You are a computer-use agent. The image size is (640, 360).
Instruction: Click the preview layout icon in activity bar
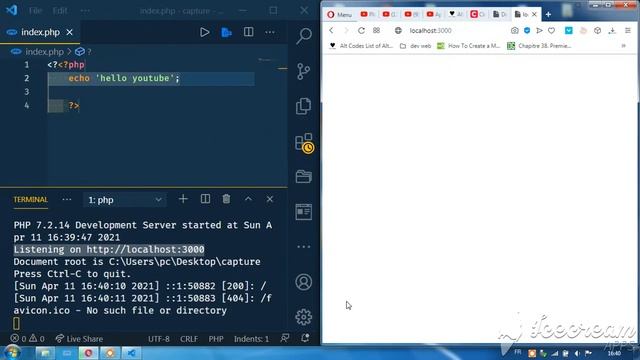[304, 212]
